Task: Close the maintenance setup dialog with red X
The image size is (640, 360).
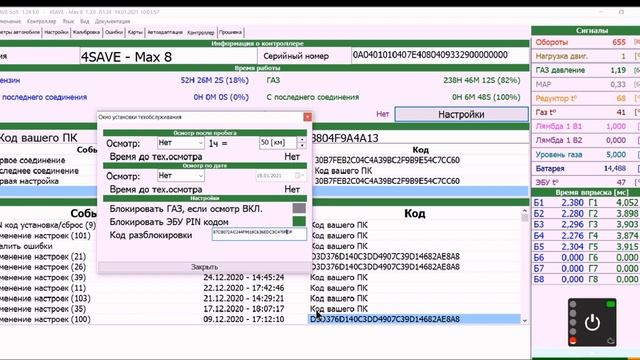Action: (x=307, y=117)
